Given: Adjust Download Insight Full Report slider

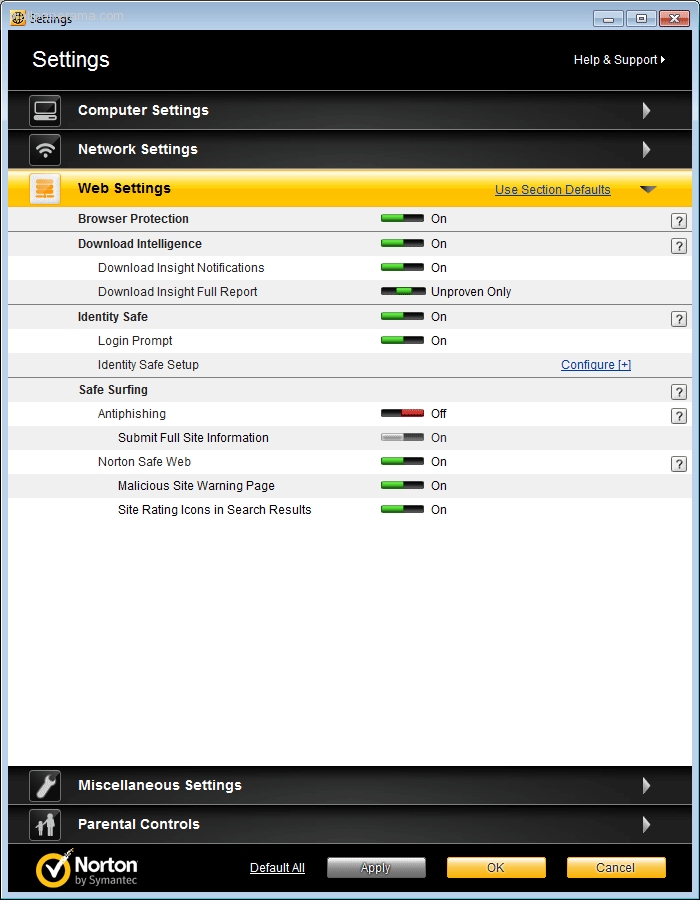Looking at the screenshot, I should [403, 292].
